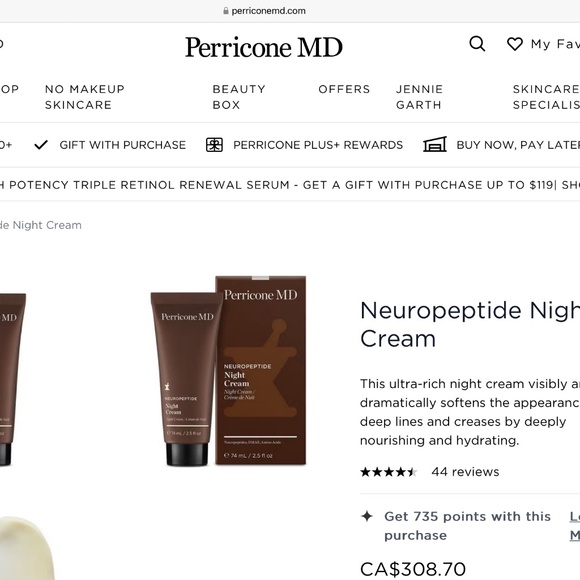580x580 pixels.
Task: Click the perriconemd.com address bar
Action: [264, 11]
